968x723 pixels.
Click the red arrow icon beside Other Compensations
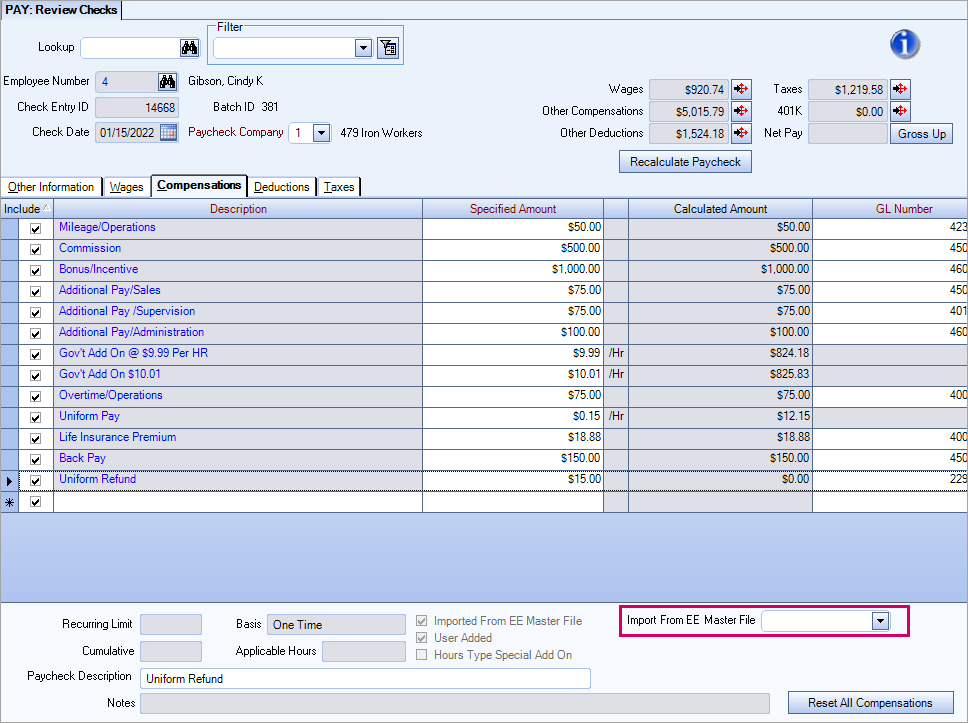pyautogui.click(x=741, y=111)
